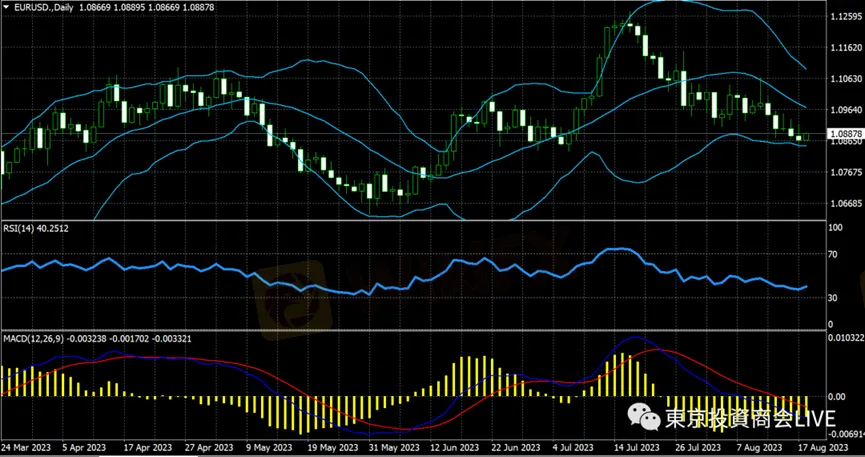This screenshot has height=457, width=865.
Task: Click the triangle arrow before EURUSD title
Action: (x=6, y=7)
